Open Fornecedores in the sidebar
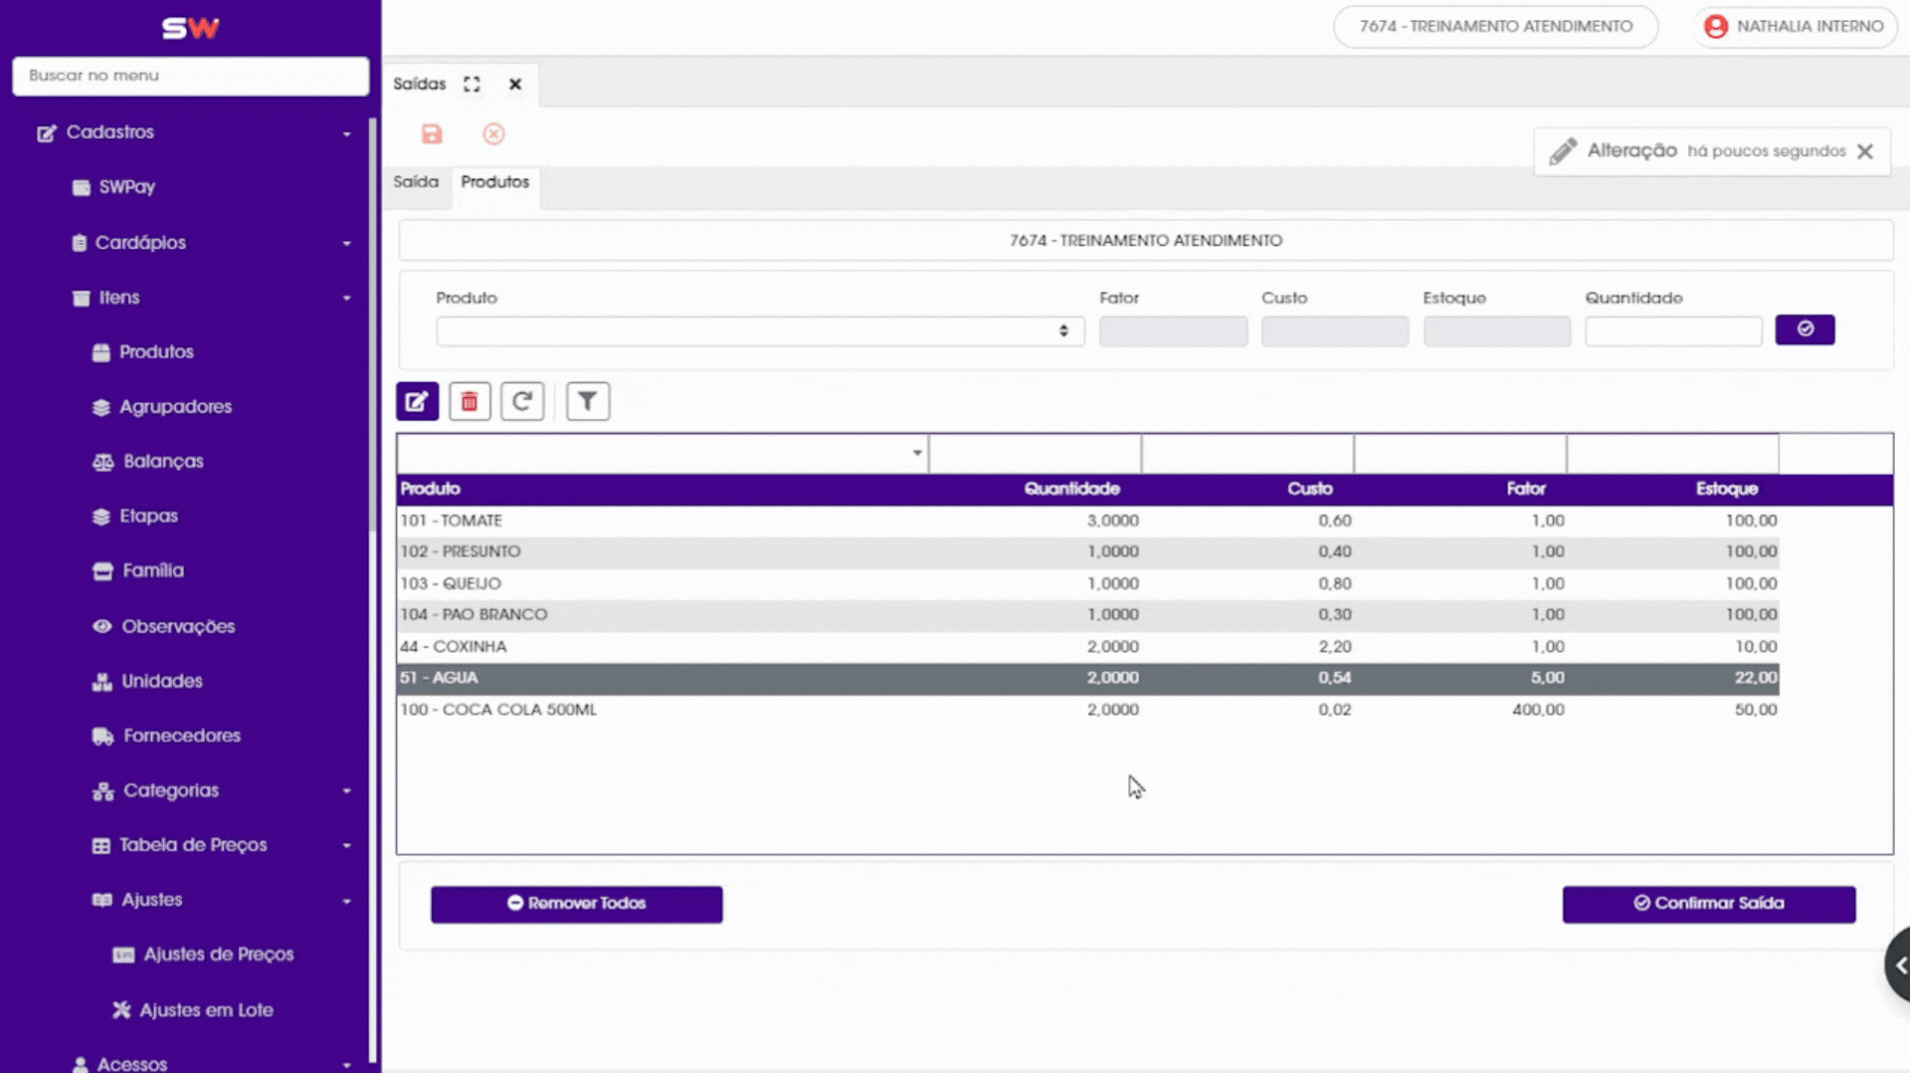This screenshot has height=1073, width=1910. click(182, 736)
